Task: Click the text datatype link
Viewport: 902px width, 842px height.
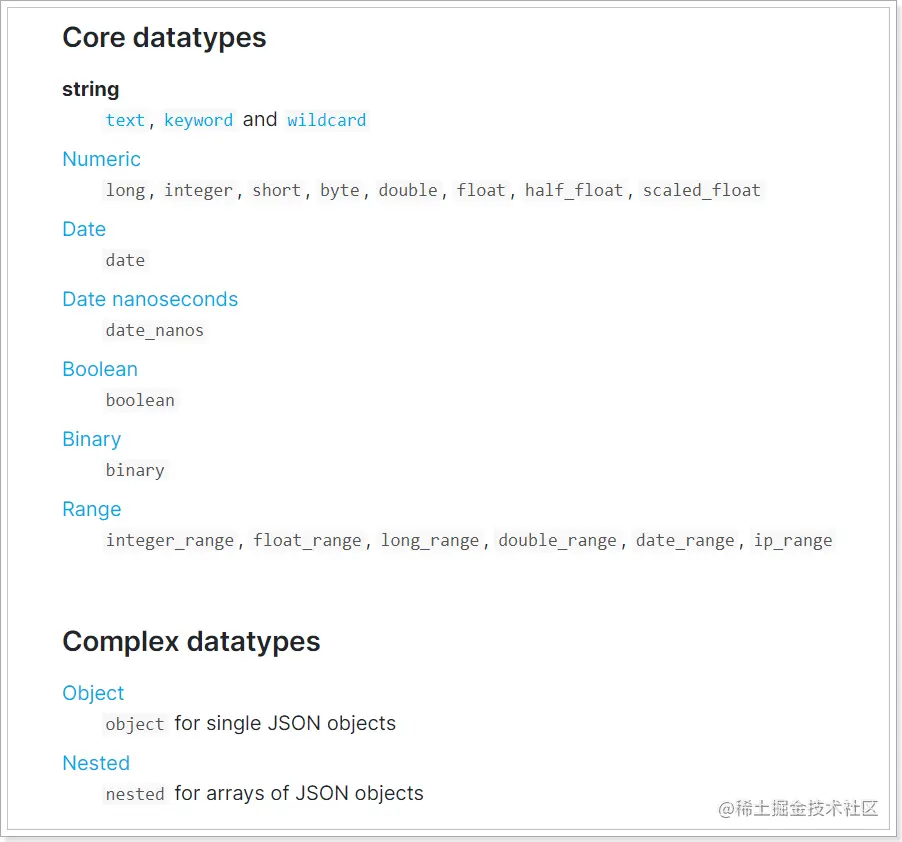Action: pos(125,120)
